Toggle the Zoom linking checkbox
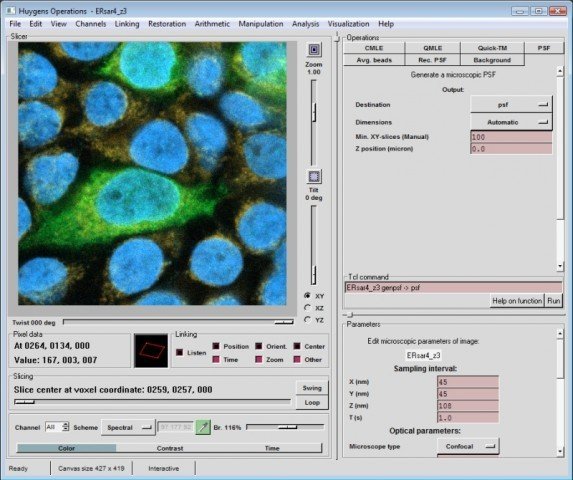573x480 pixels. click(x=259, y=359)
